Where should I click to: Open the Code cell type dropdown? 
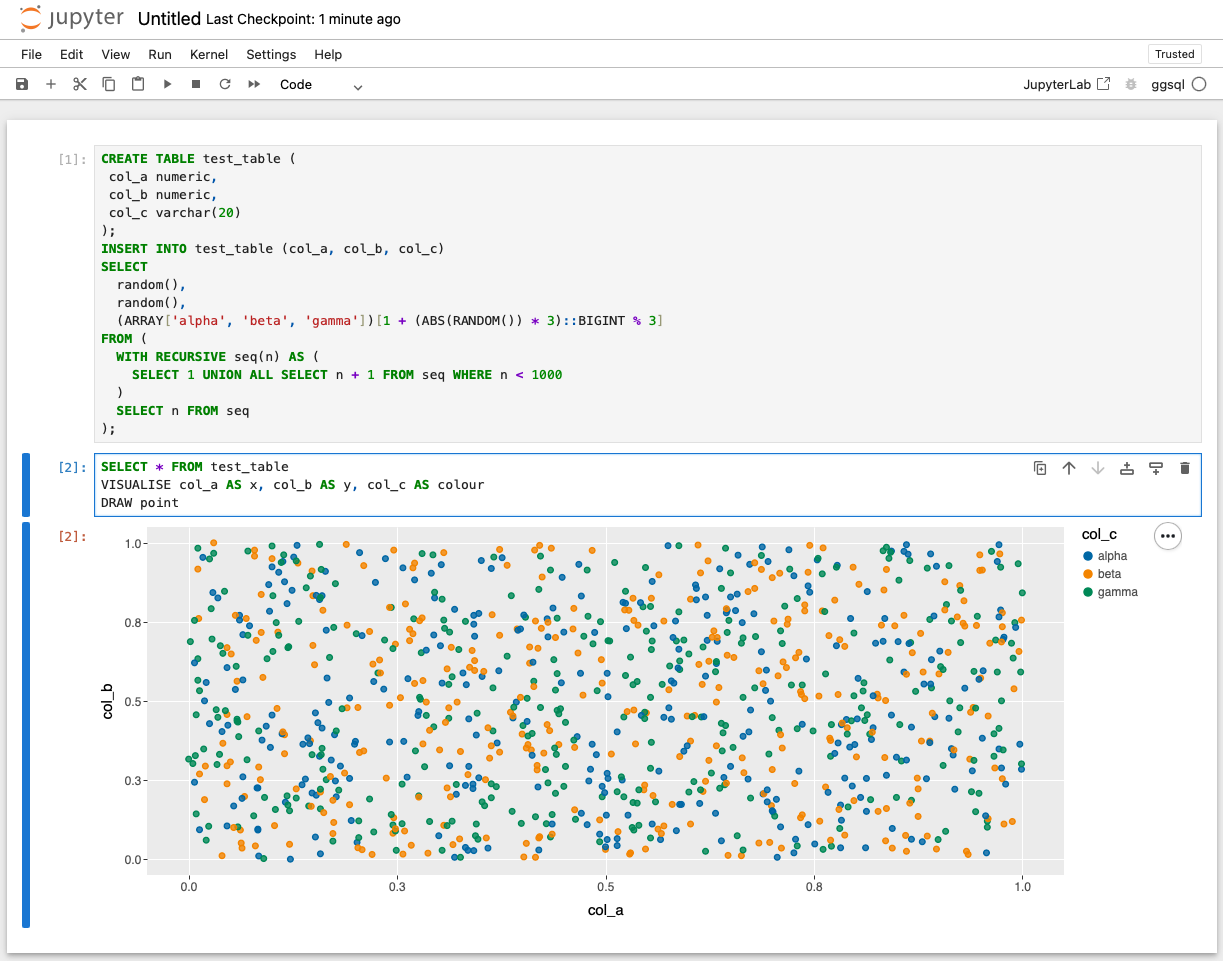[320, 85]
